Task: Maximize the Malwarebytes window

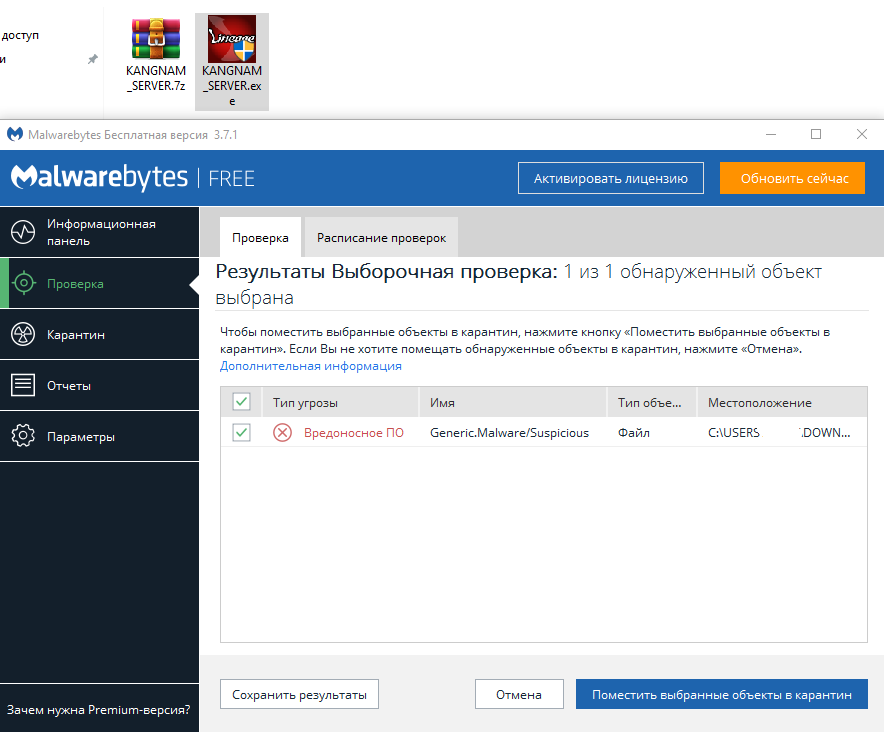Action: [816, 134]
